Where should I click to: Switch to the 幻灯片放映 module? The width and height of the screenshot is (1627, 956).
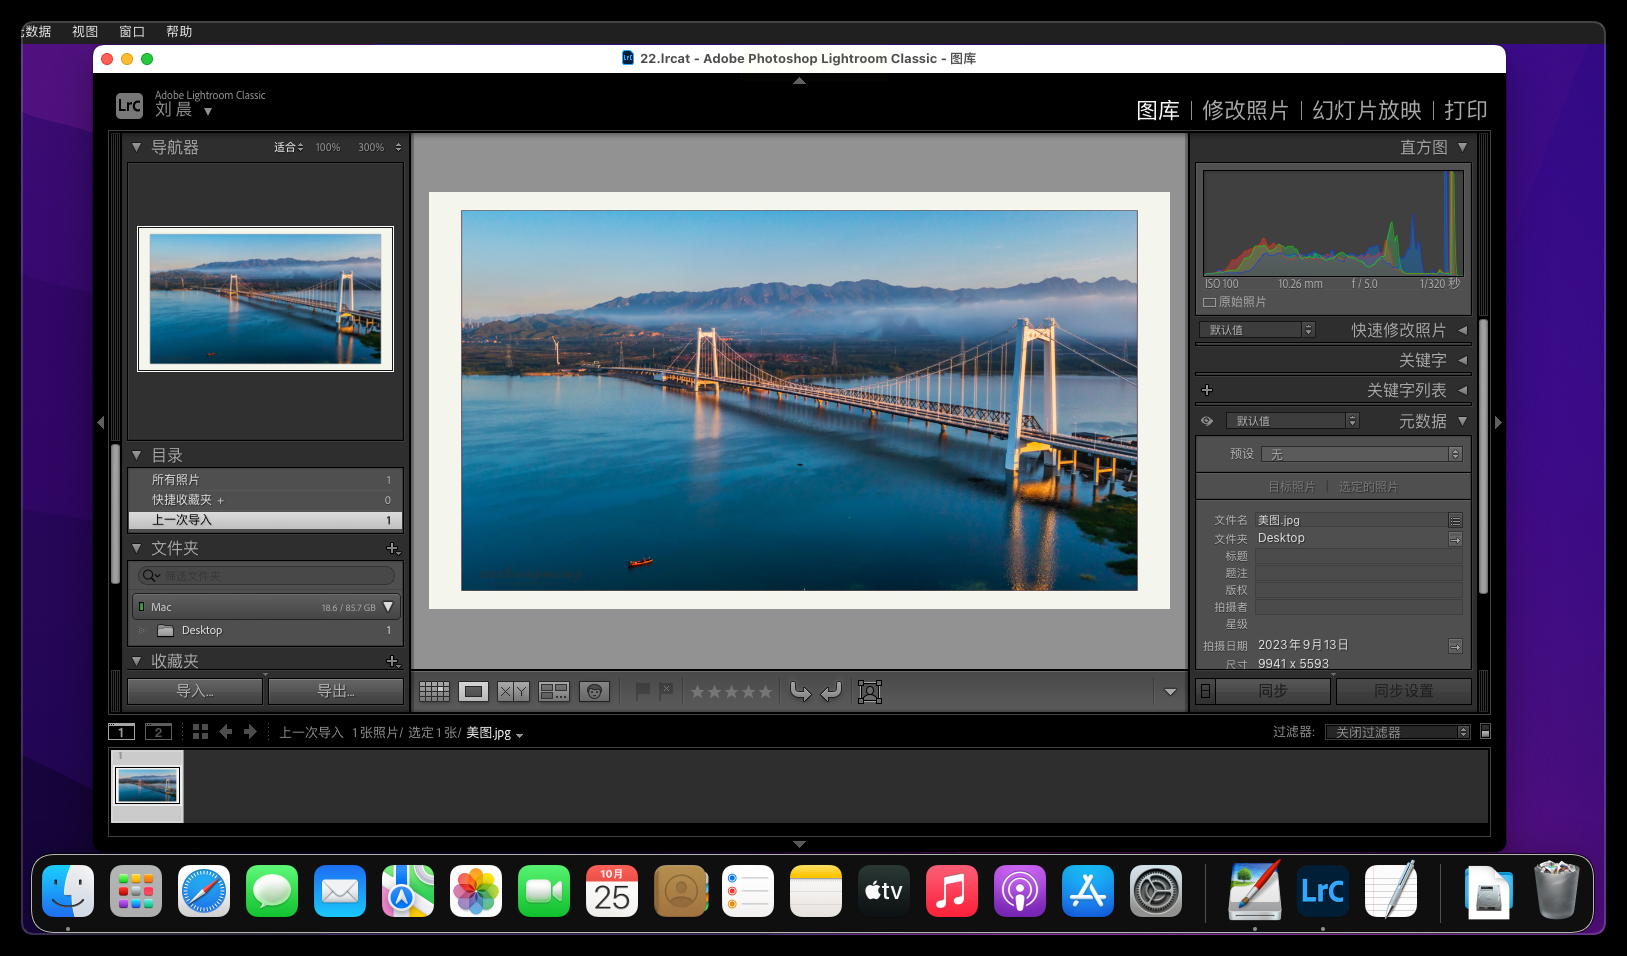1366,110
